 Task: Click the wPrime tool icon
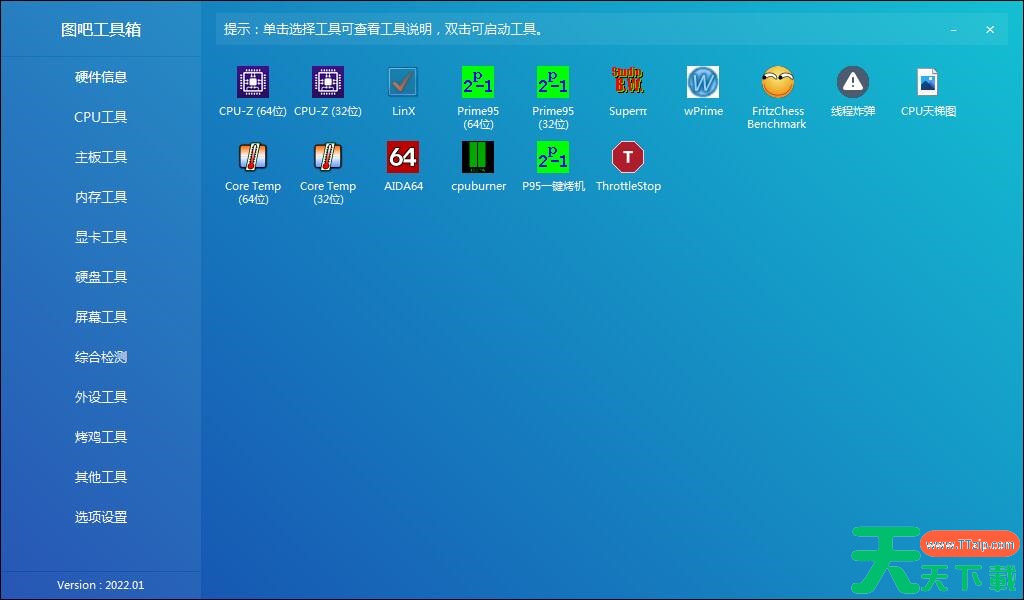pos(703,82)
